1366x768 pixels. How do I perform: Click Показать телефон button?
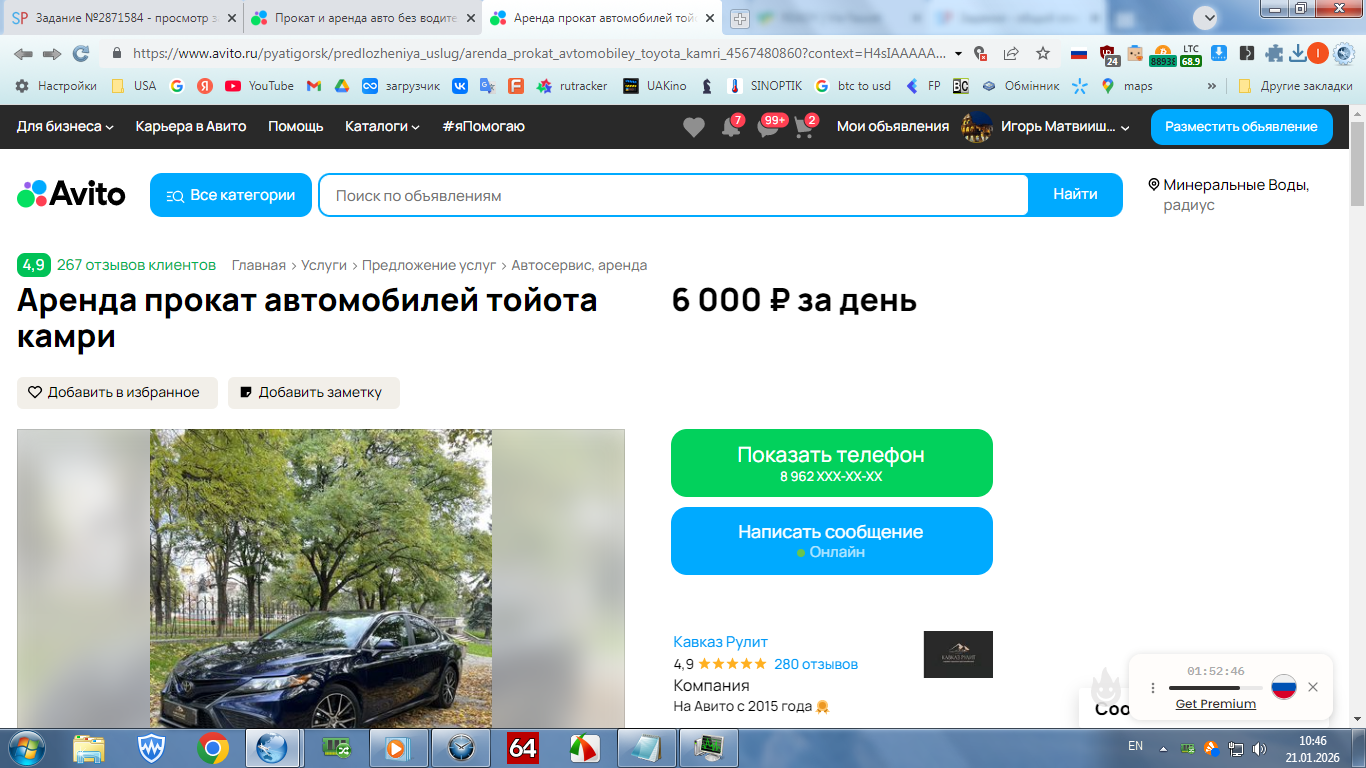[832, 463]
